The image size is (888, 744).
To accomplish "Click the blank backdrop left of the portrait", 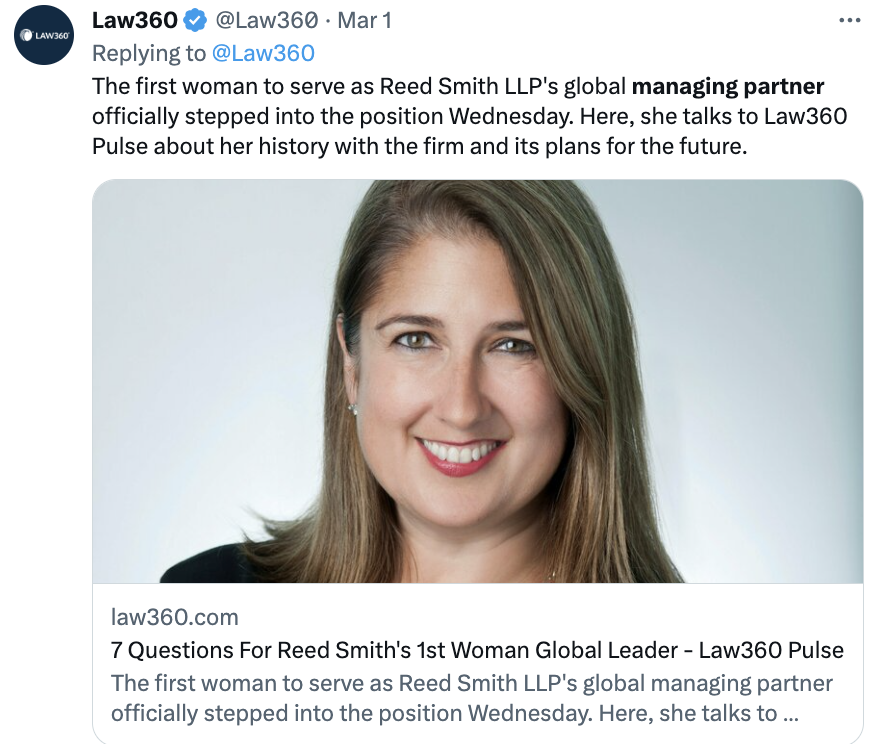I will point(200,350).
